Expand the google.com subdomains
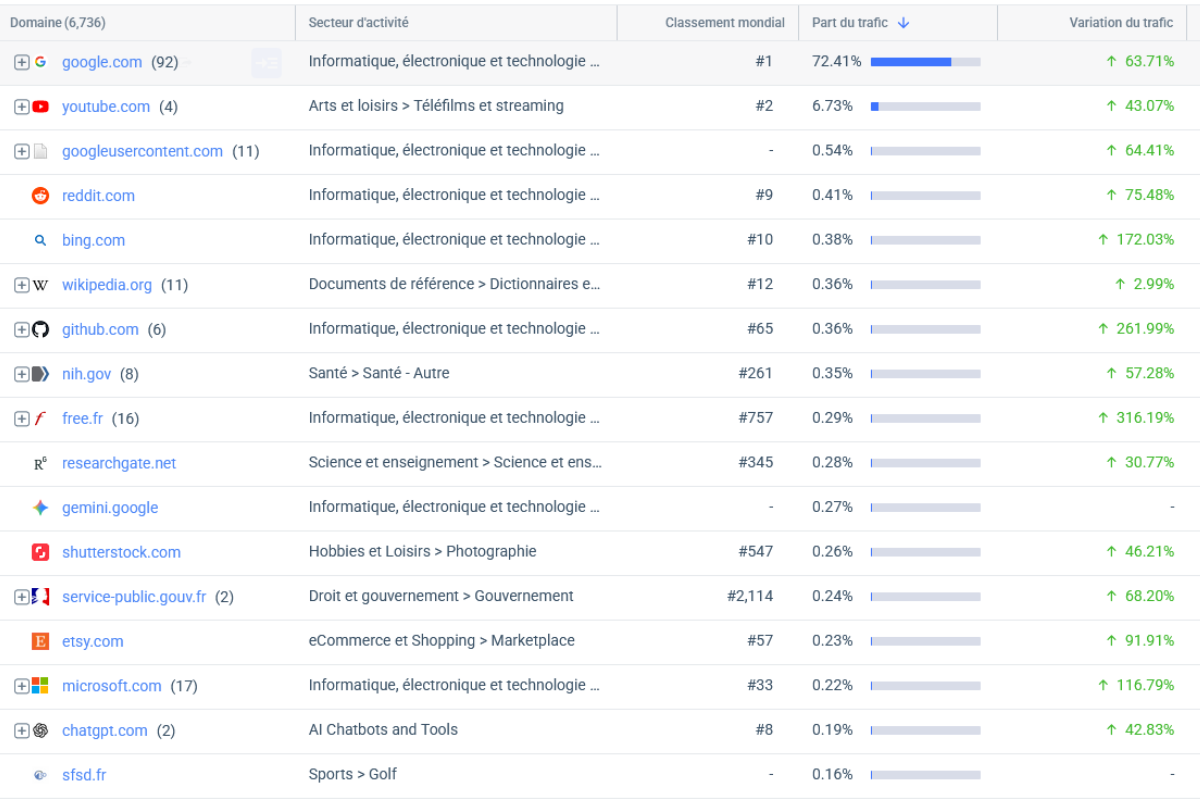 (21, 63)
